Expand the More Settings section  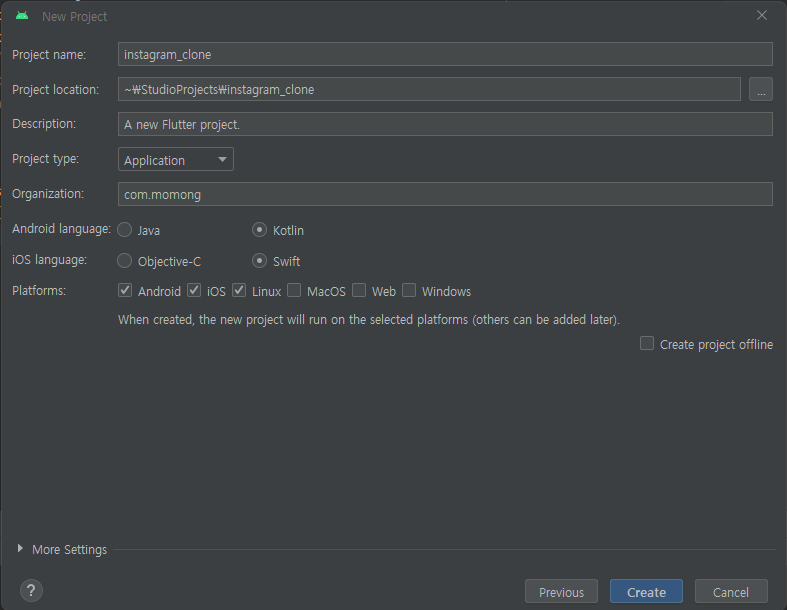[x=20, y=548]
